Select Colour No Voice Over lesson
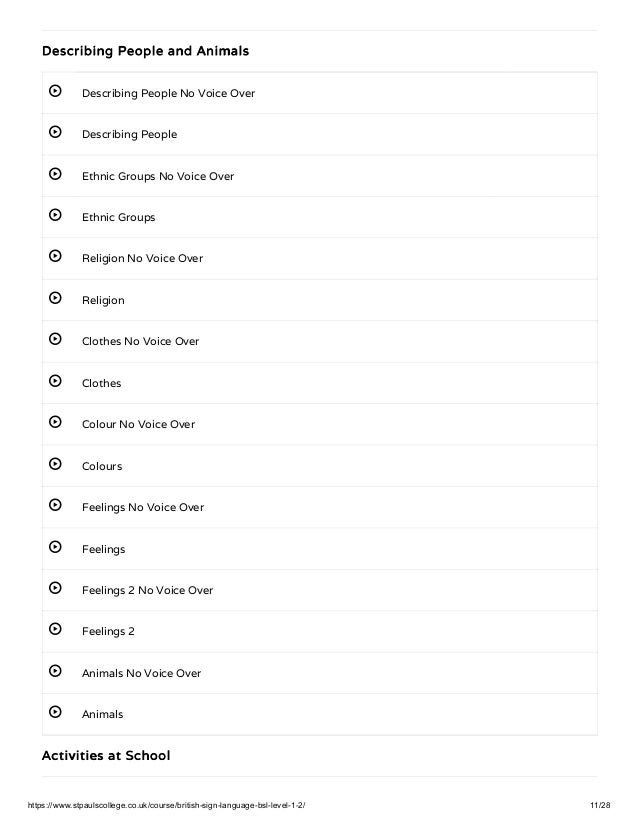 click(x=138, y=425)
